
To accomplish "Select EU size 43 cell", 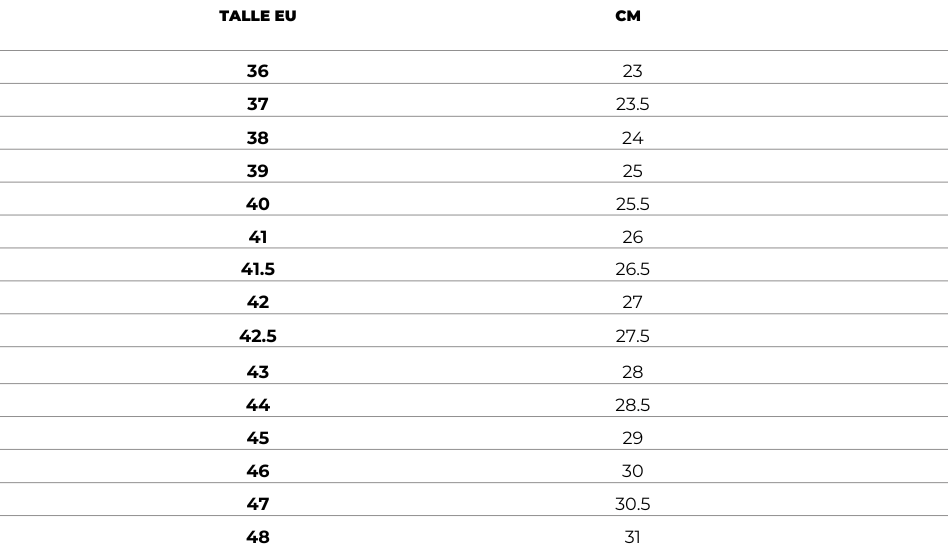I will (x=258, y=372).
